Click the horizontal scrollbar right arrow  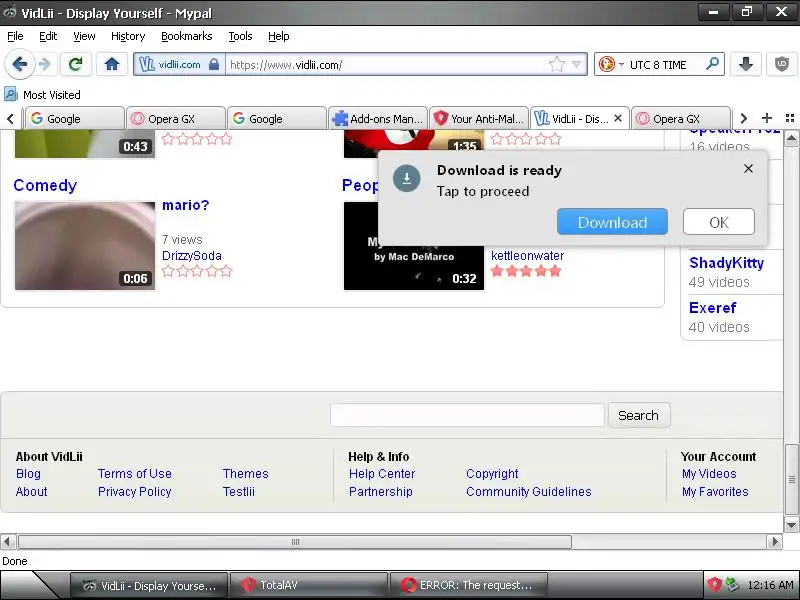pyautogui.click(x=774, y=541)
